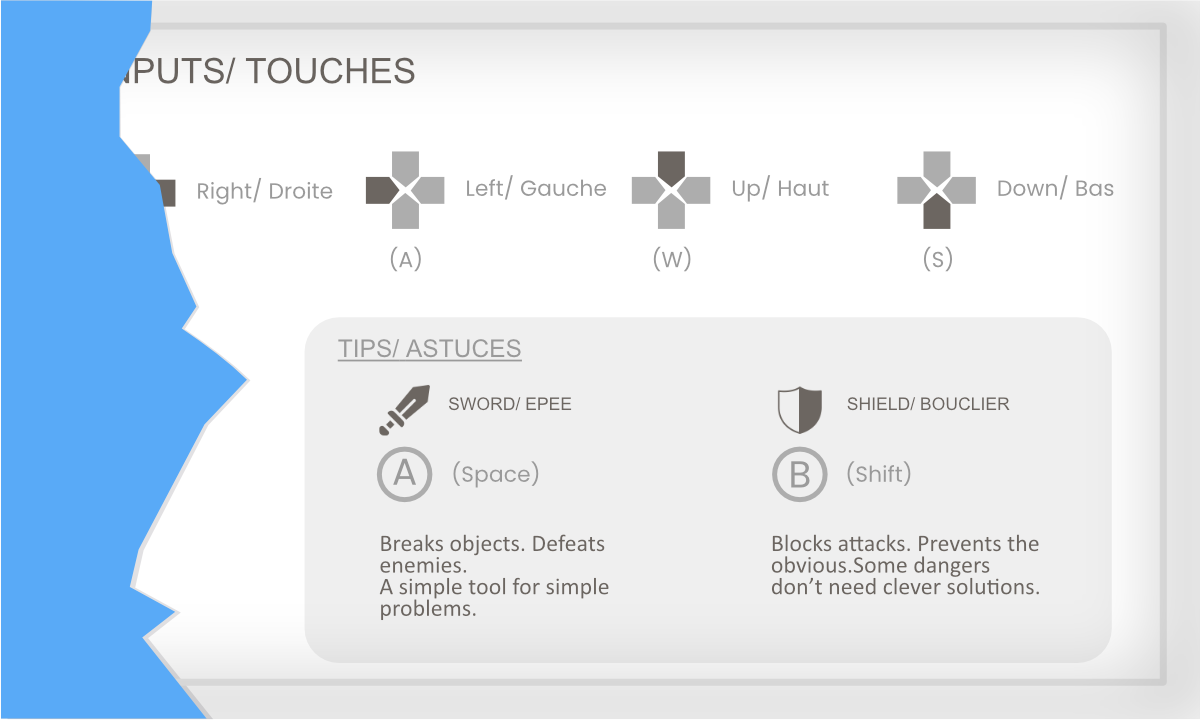Click the Up/ Haut label
The width and height of the screenshot is (1200, 720).
pyautogui.click(x=780, y=188)
